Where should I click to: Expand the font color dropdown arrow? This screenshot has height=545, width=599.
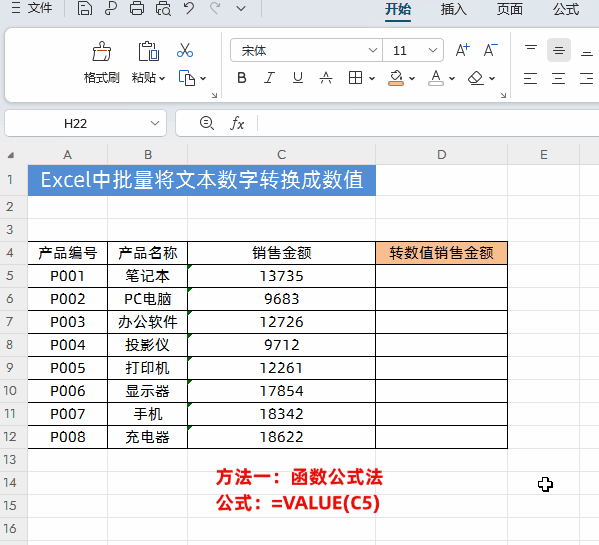click(452, 78)
